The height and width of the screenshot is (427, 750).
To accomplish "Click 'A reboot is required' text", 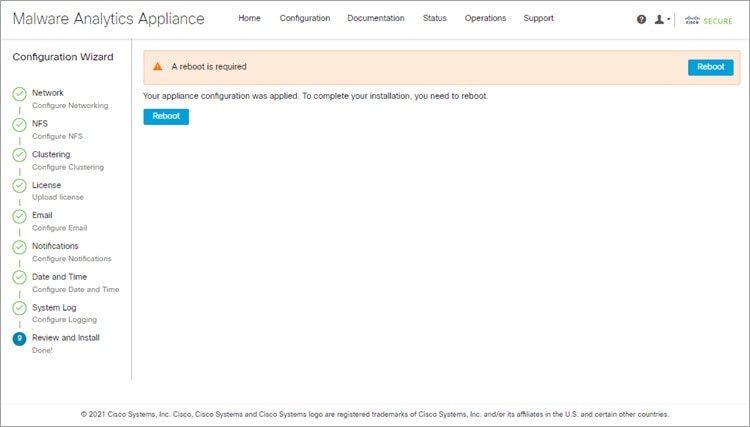I will pyautogui.click(x=209, y=66).
